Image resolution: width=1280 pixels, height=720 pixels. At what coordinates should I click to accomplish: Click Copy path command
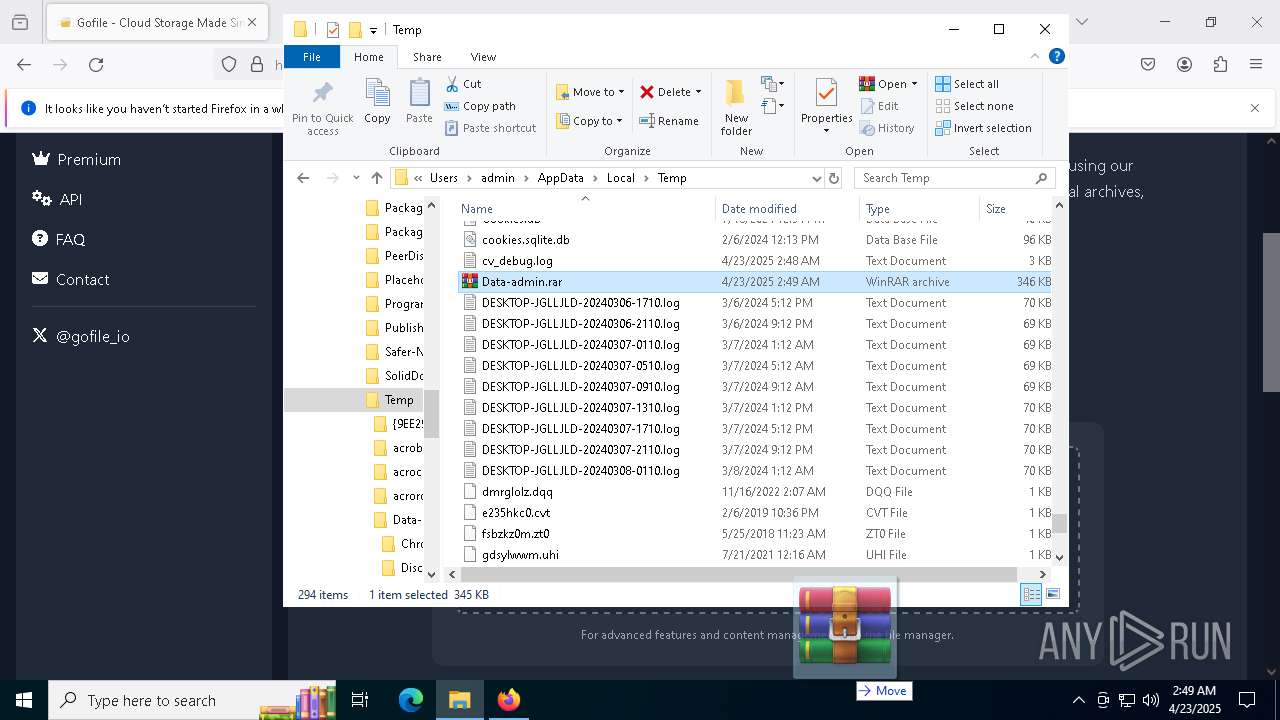point(480,106)
